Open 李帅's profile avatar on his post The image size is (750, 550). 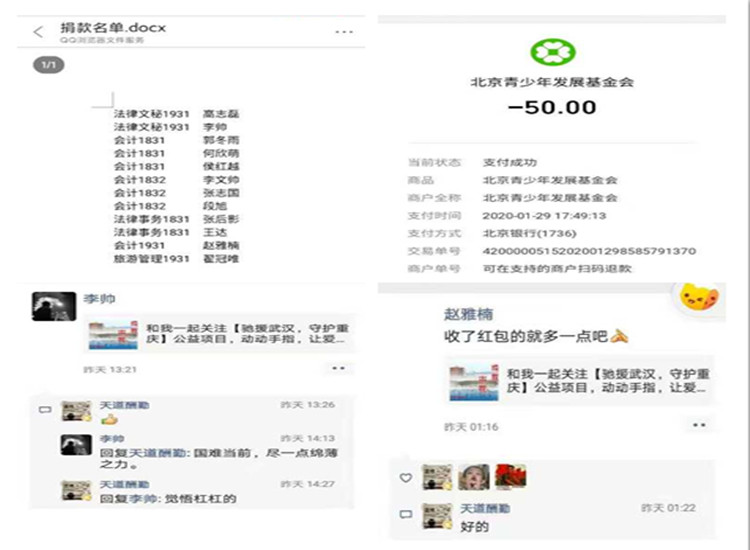(x=54, y=306)
